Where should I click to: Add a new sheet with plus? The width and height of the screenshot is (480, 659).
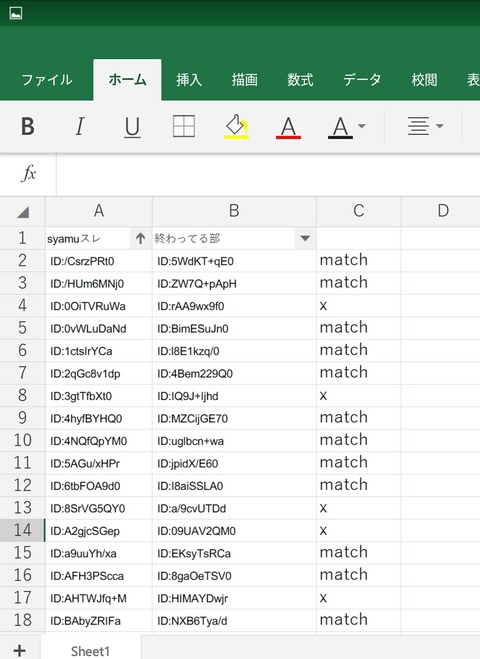click(x=19, y=651)
